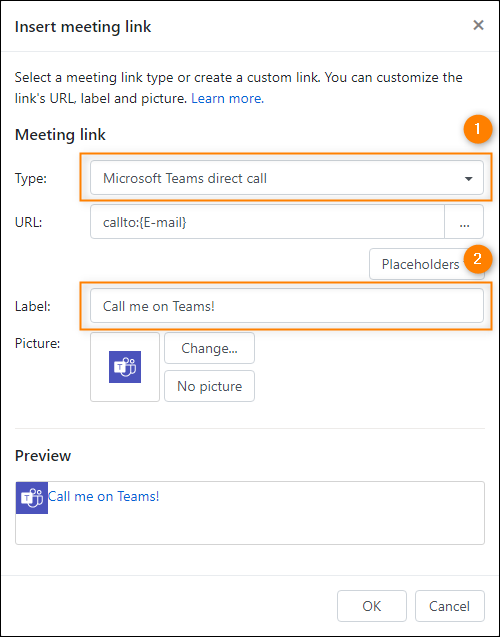Click the URL: label

[28, 222]
